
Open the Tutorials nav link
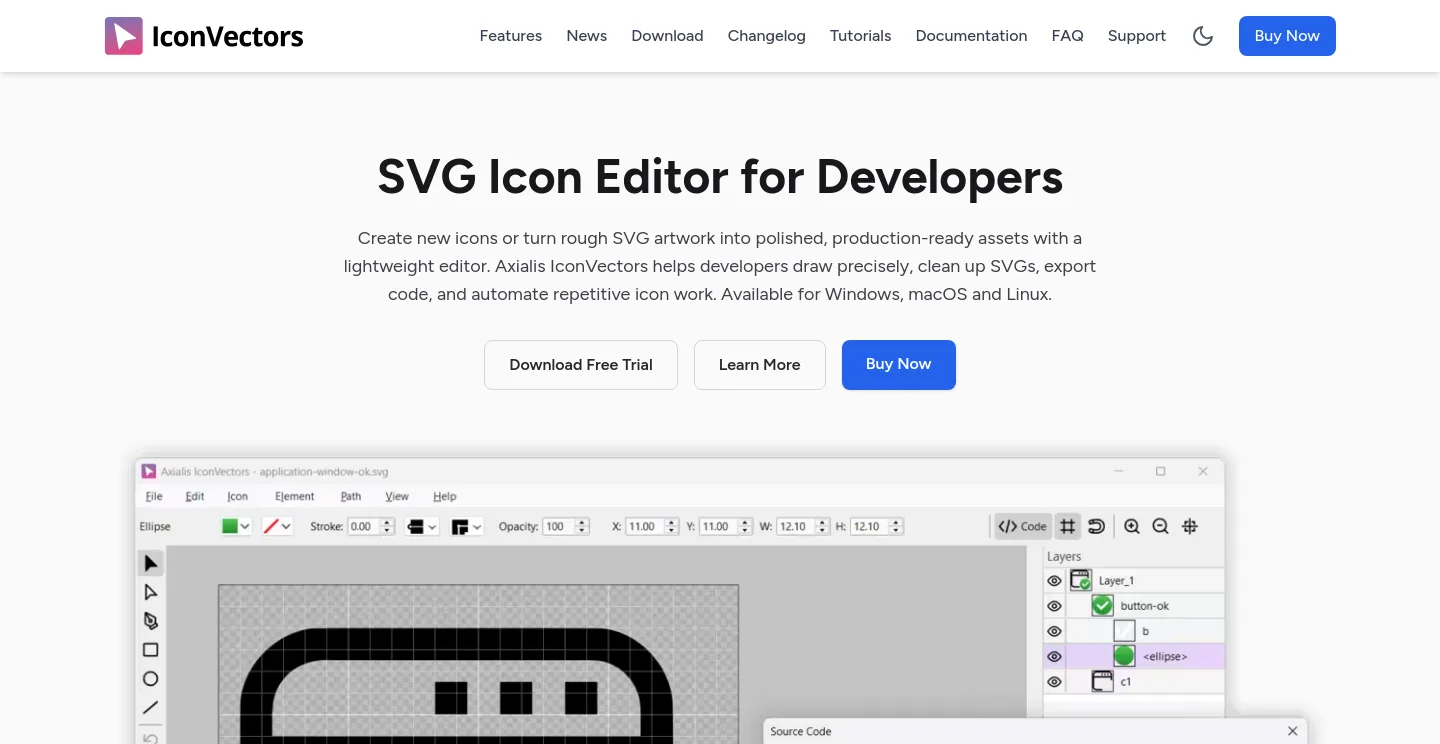coord(861,36)
